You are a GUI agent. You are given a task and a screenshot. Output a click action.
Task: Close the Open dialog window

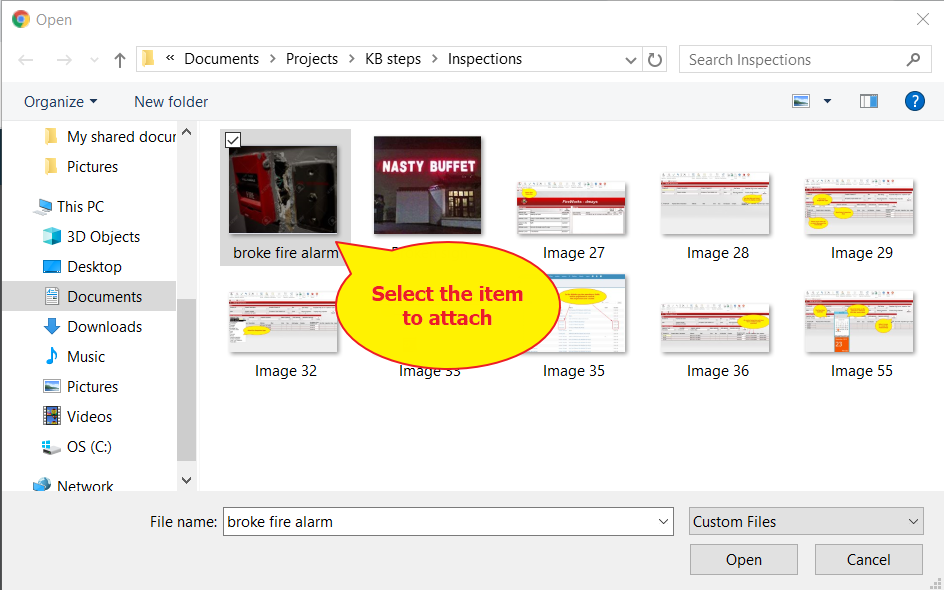point(923,19)
